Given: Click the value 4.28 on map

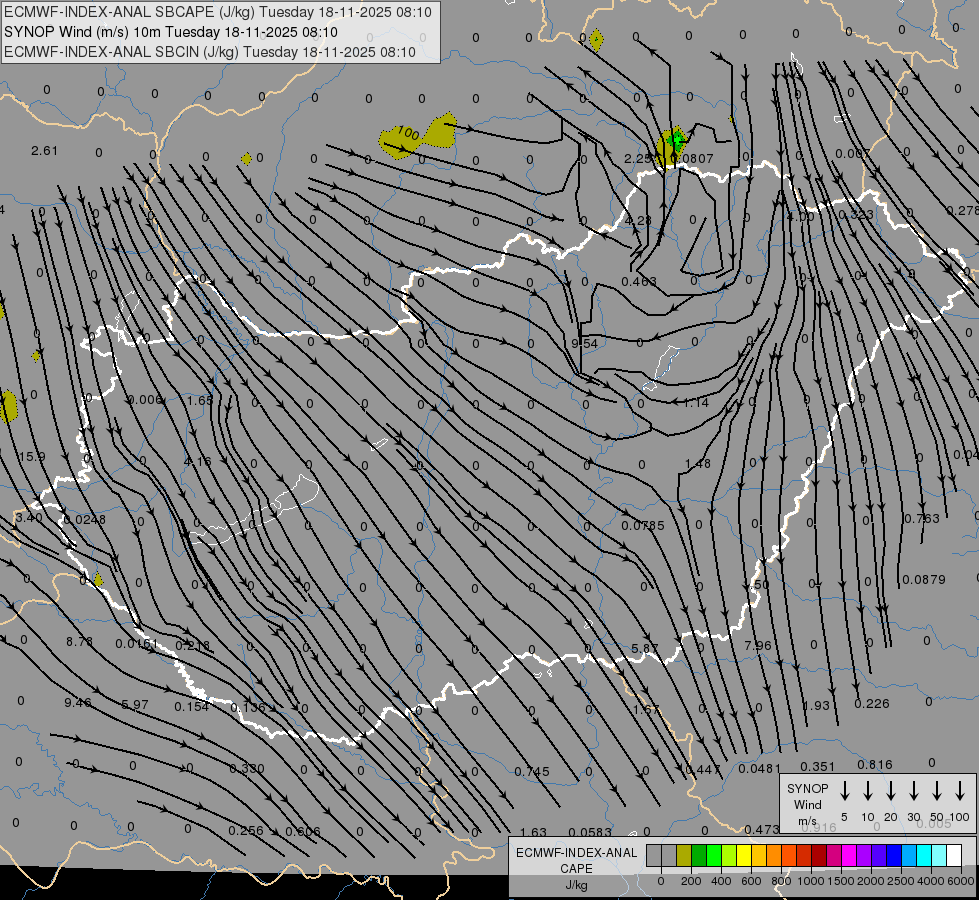Looking at the screenshot, I should tap(638, 220).
